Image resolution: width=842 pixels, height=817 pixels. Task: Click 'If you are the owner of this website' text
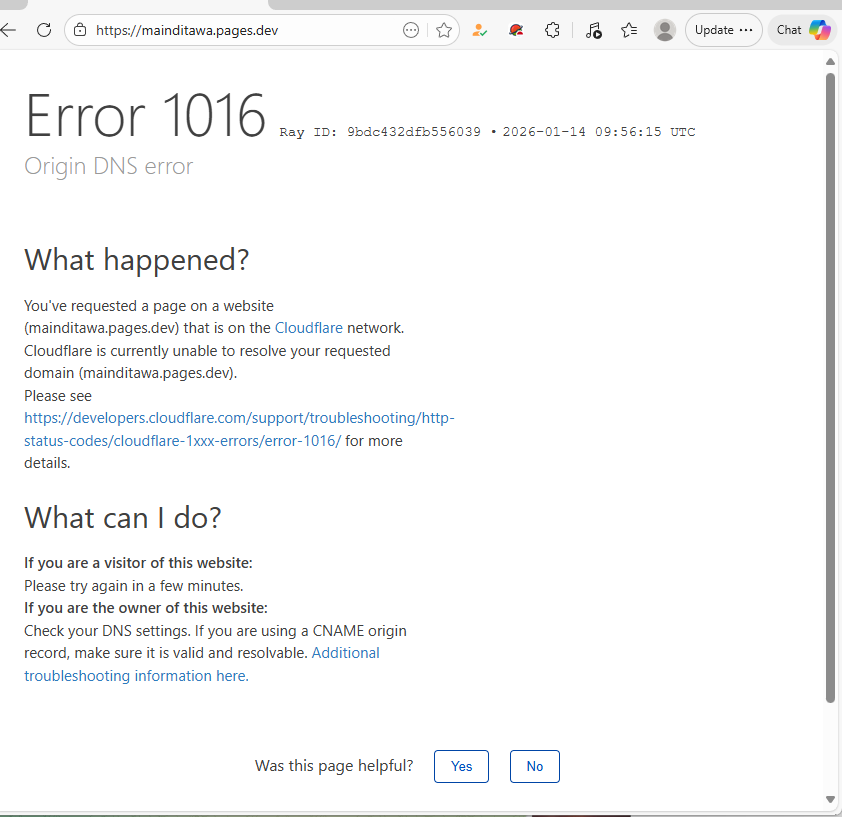(x=146, y=608)
